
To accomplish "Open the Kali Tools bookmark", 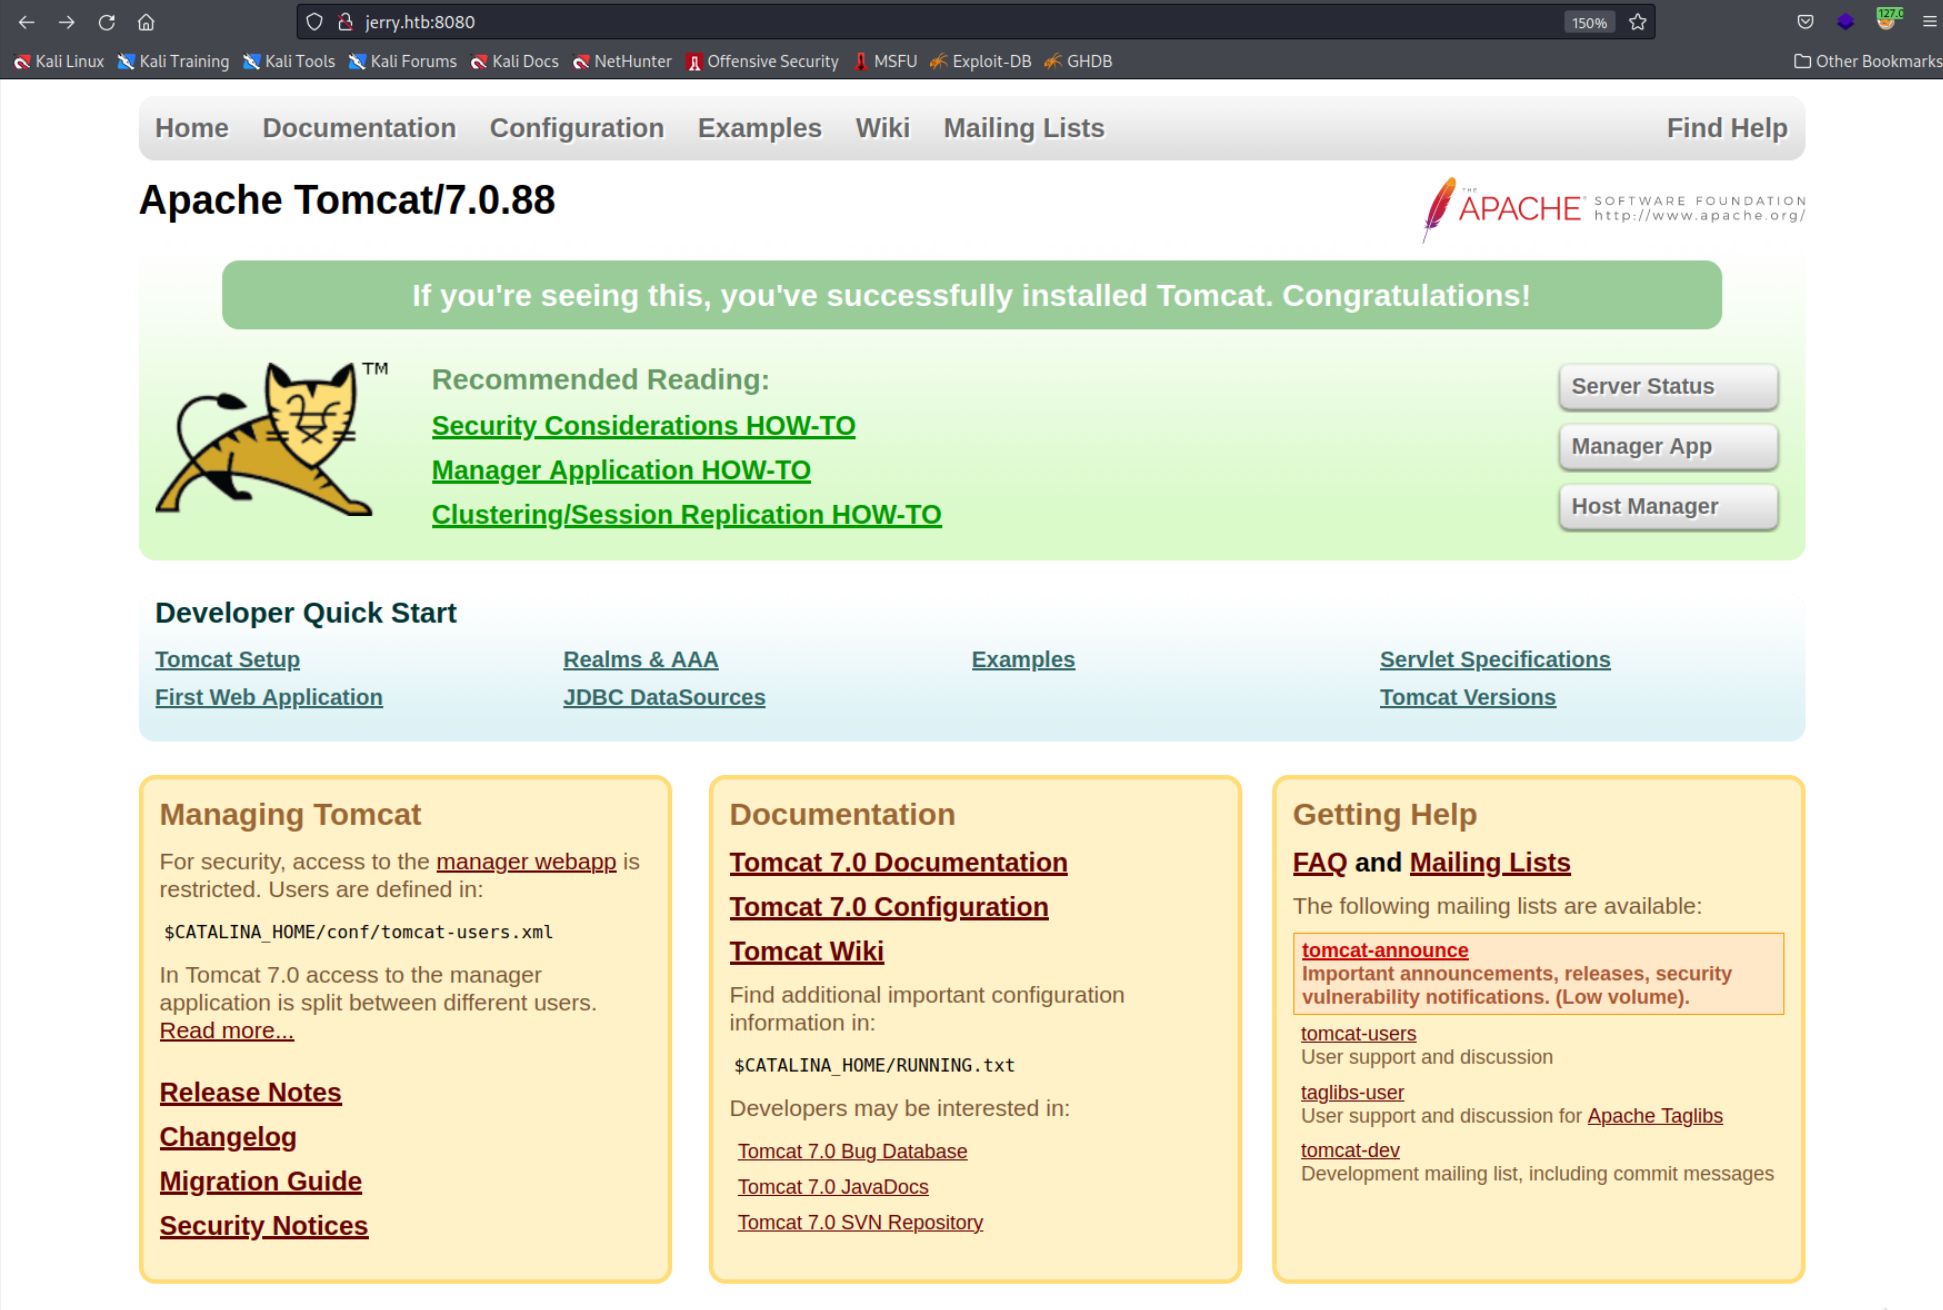I will (290, 61).
